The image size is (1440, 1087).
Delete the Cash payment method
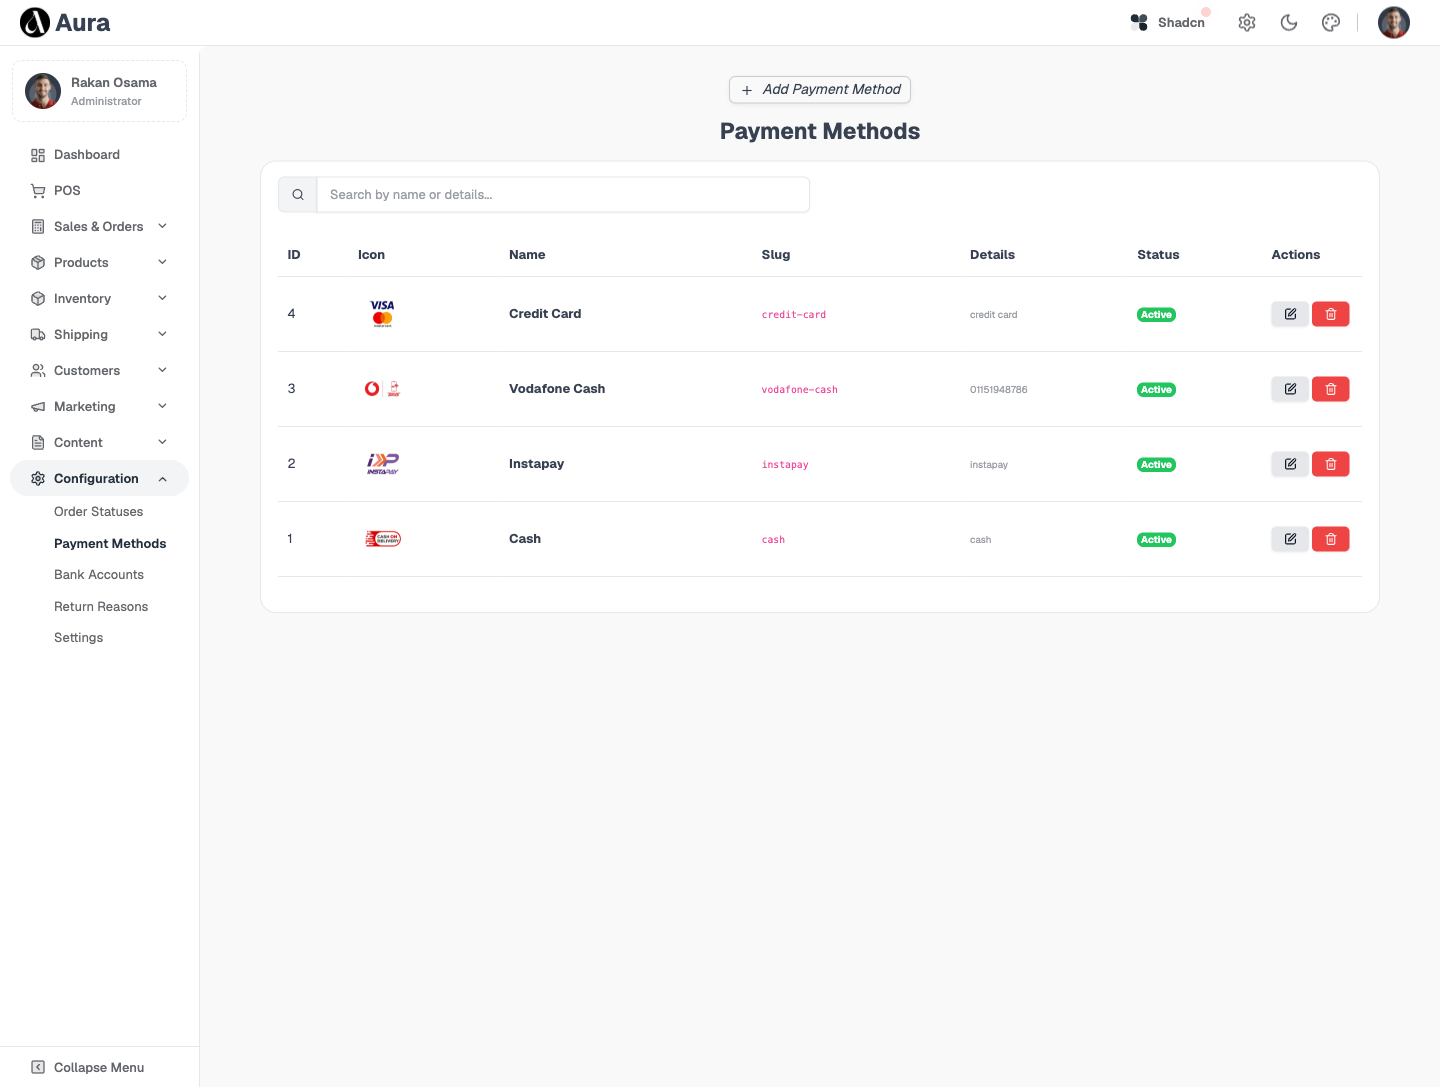point(1331,539)
